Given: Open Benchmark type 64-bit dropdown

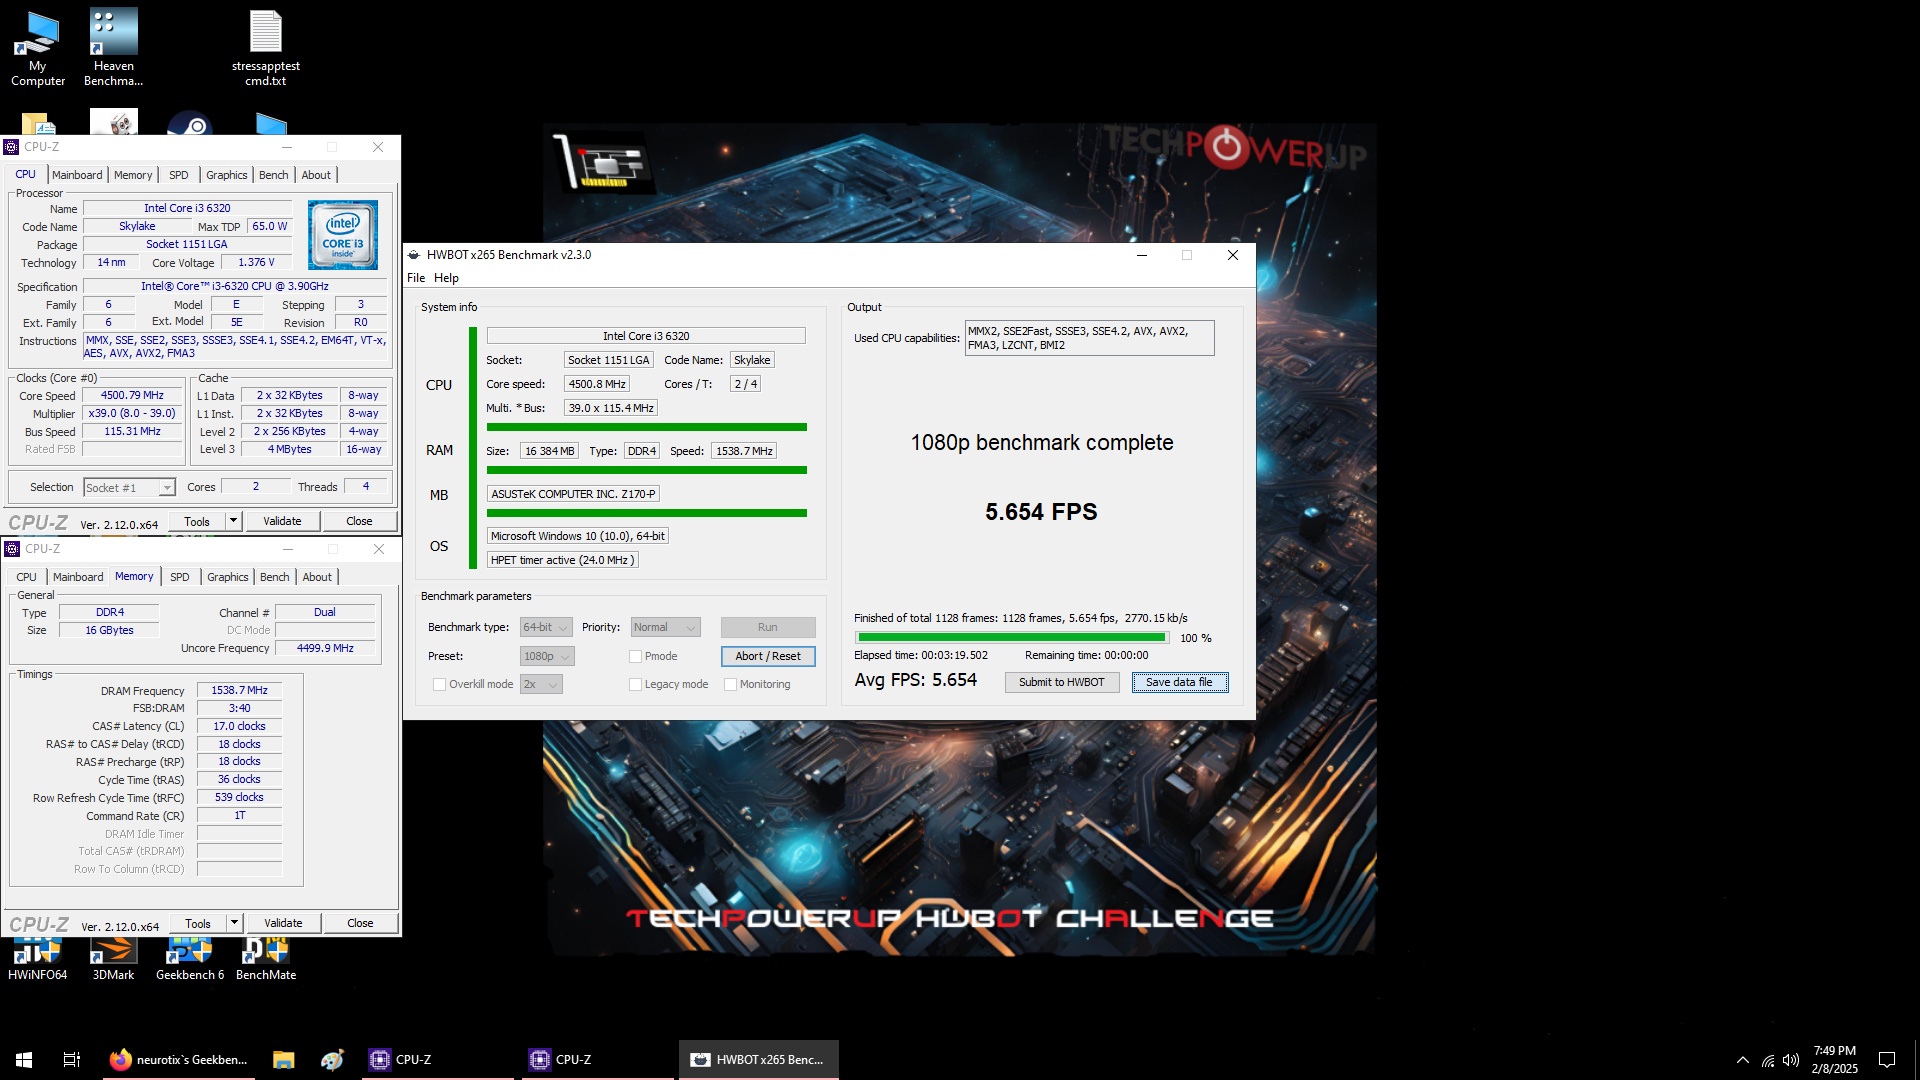Looking at the screenshot, I should [x=546, y=627].
